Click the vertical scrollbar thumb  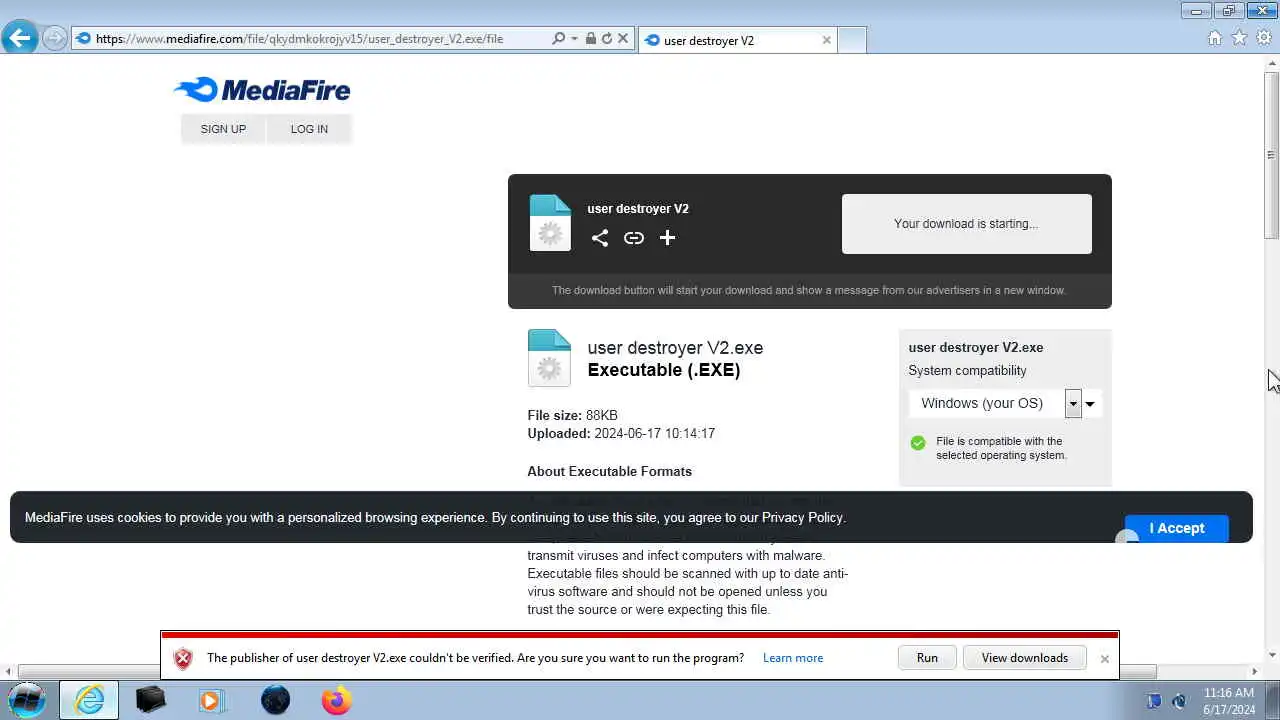click(1272, 154)
